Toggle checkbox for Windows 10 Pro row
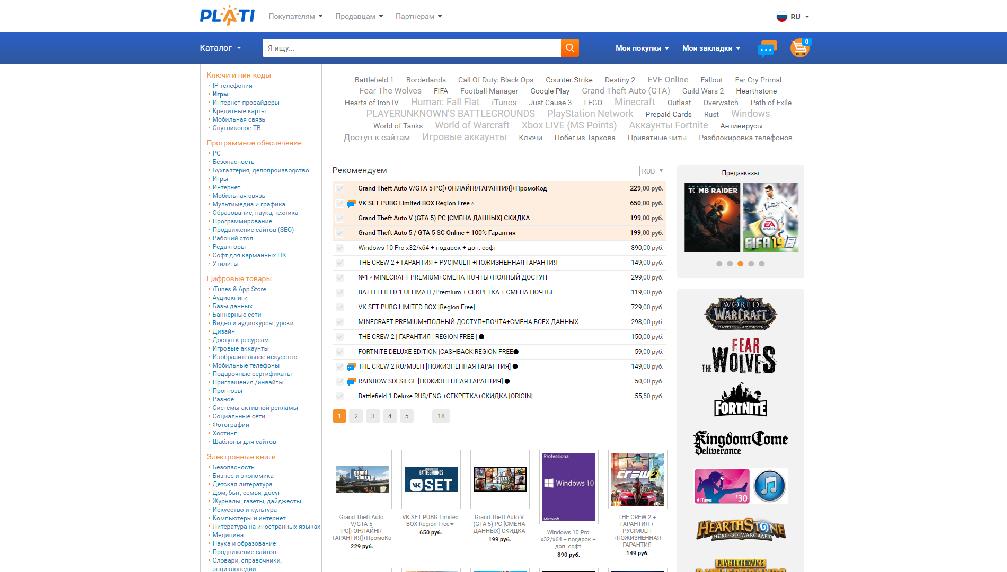 [340, 248]
